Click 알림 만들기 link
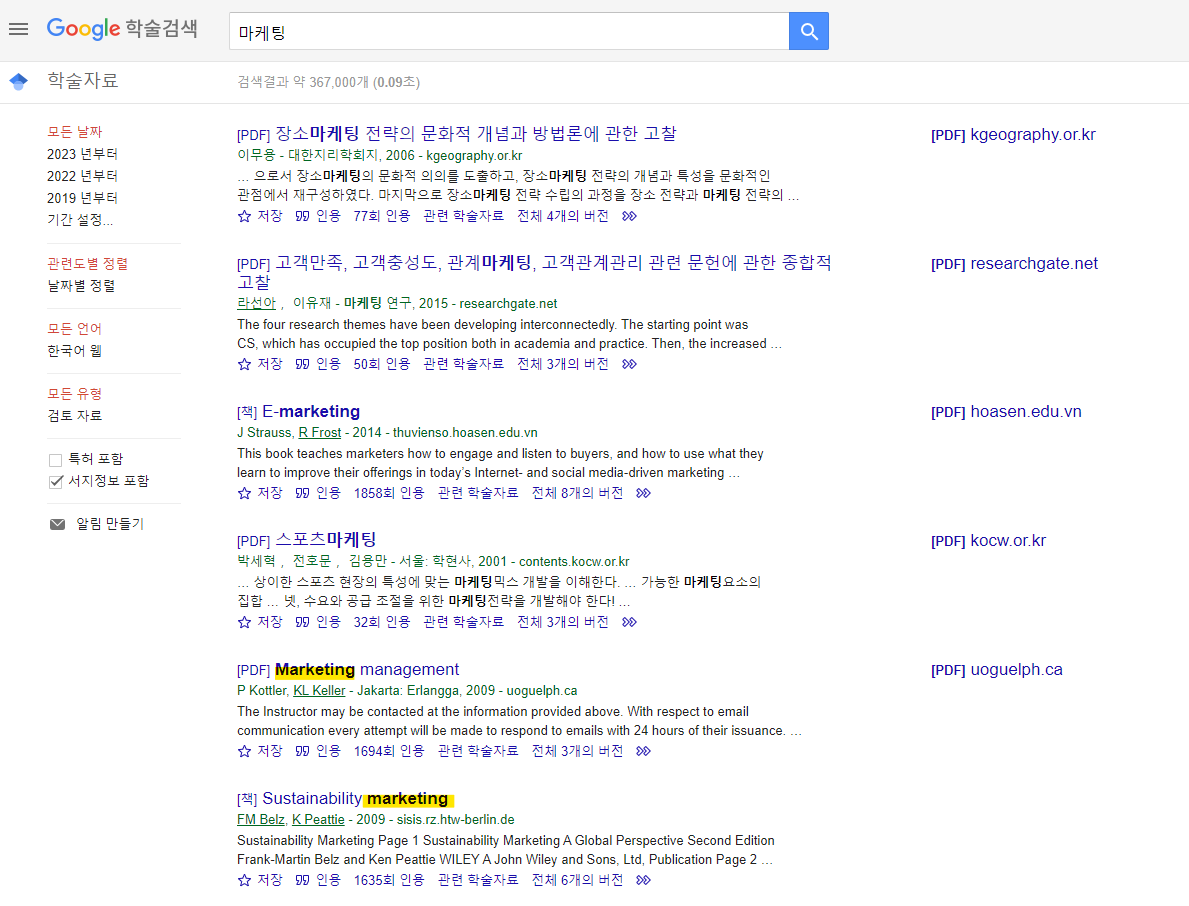 tap(110, 524)
